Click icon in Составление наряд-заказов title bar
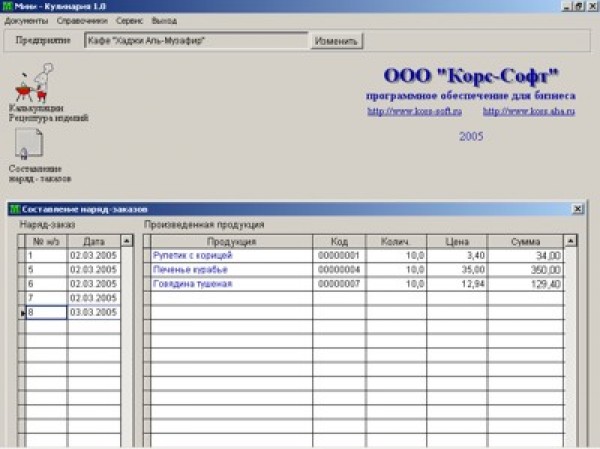This screenshot has width=600, height=449. coord(15,209)
